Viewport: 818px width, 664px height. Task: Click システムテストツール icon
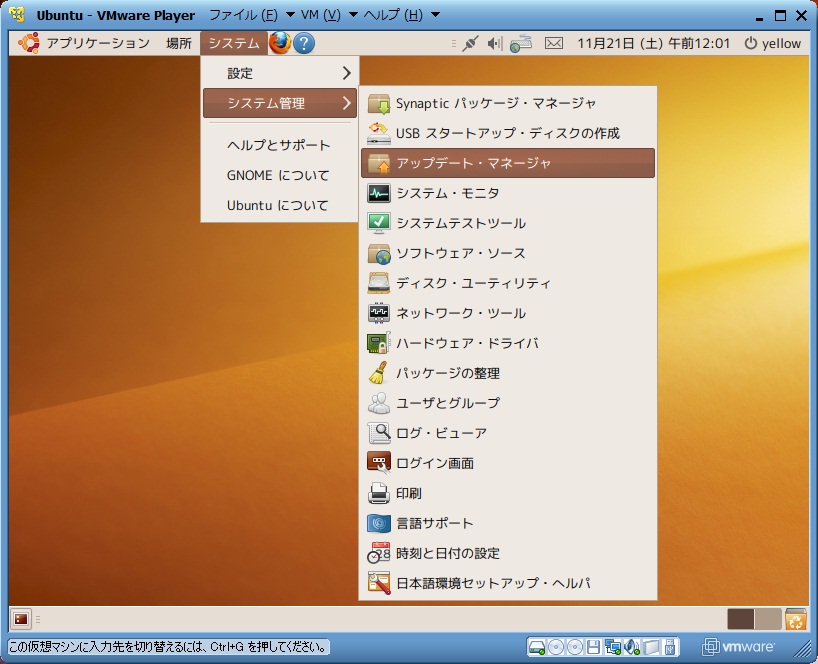pos(379,223)
